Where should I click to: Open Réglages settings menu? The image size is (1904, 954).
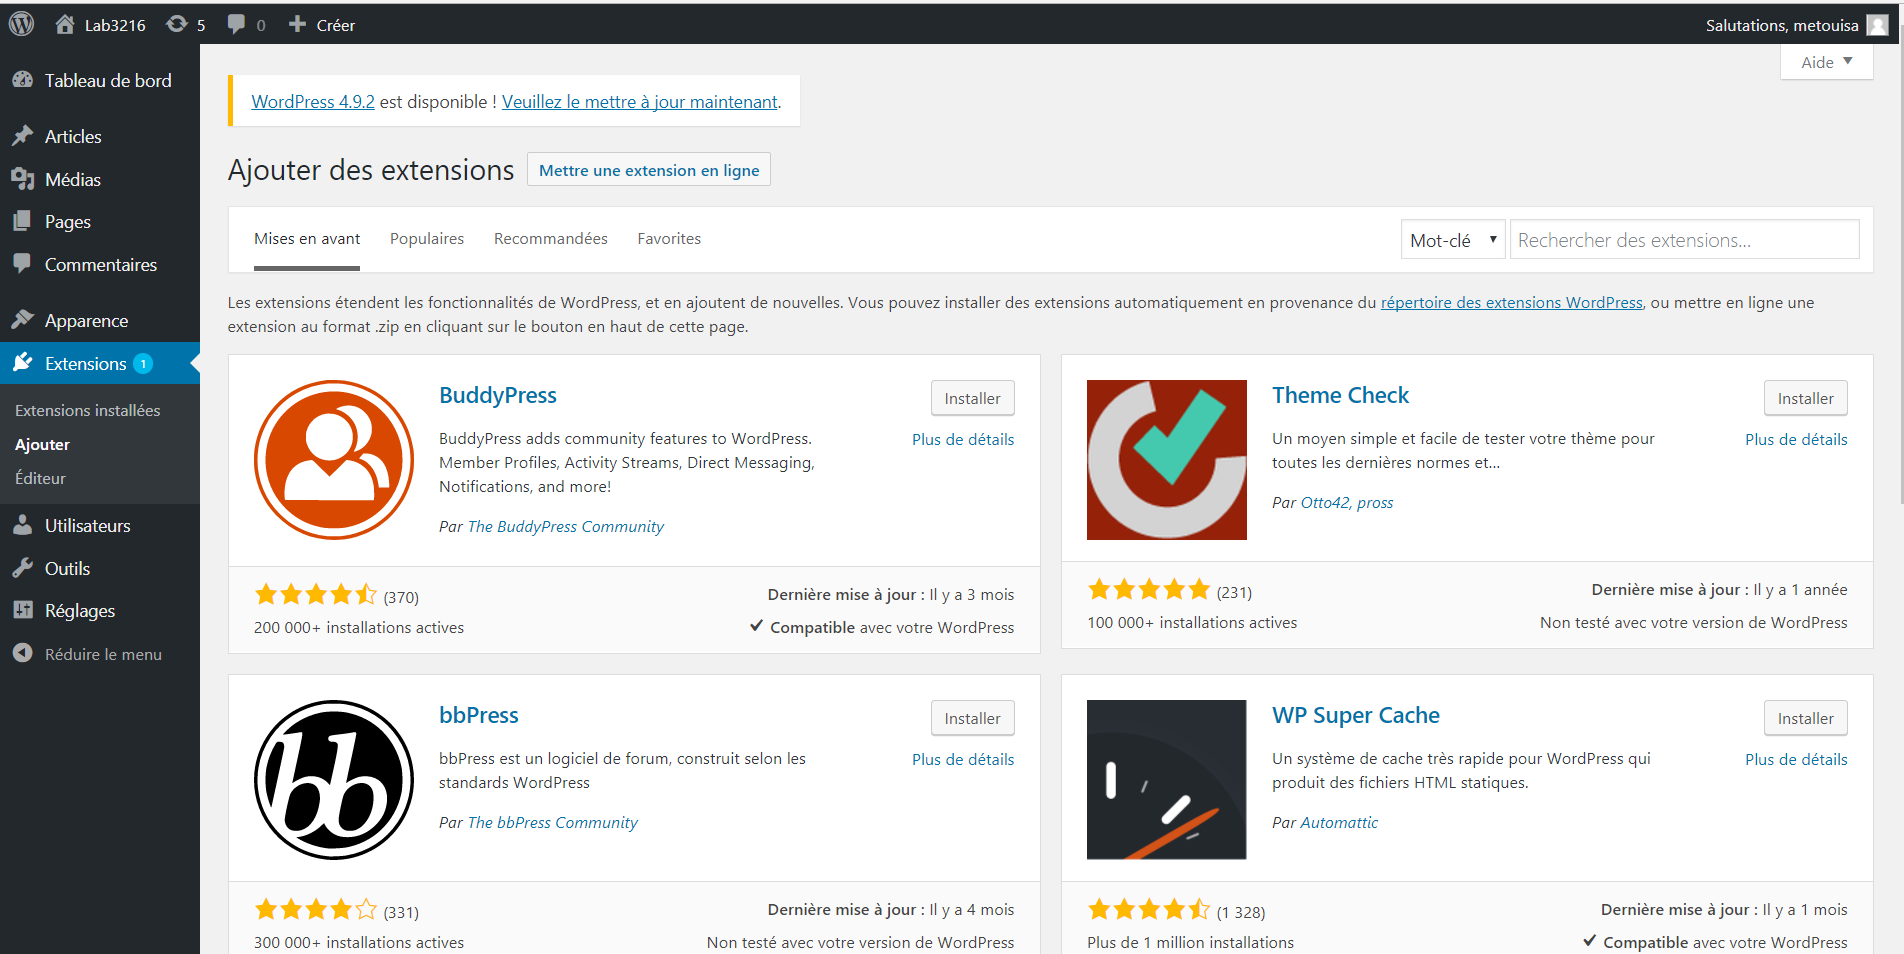[79, 611]
